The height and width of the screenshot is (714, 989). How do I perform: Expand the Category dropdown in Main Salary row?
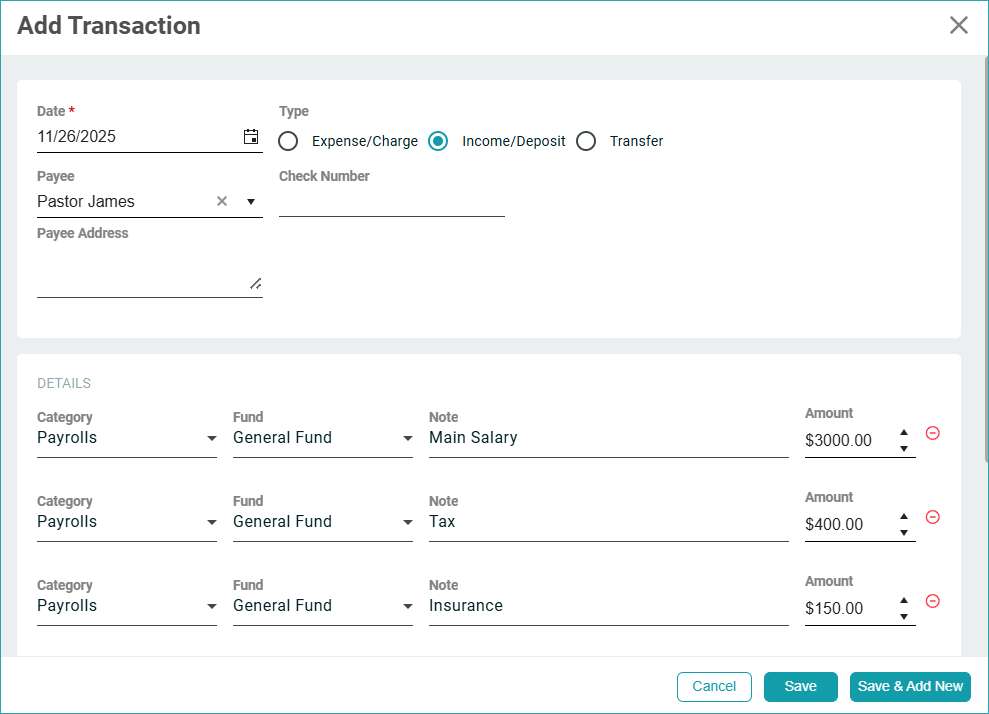pos(211,438)
